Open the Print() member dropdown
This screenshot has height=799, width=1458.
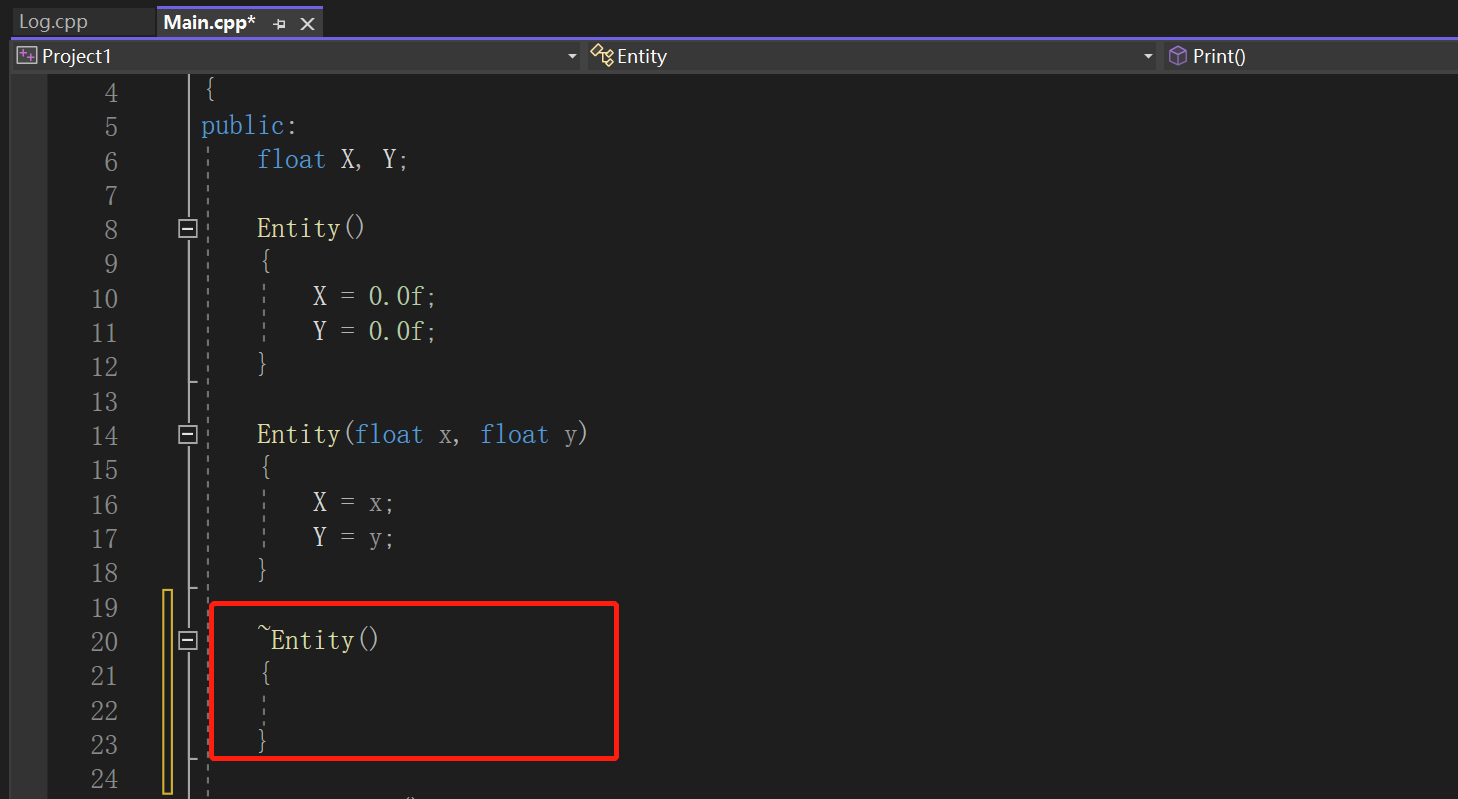point(1309,56)
